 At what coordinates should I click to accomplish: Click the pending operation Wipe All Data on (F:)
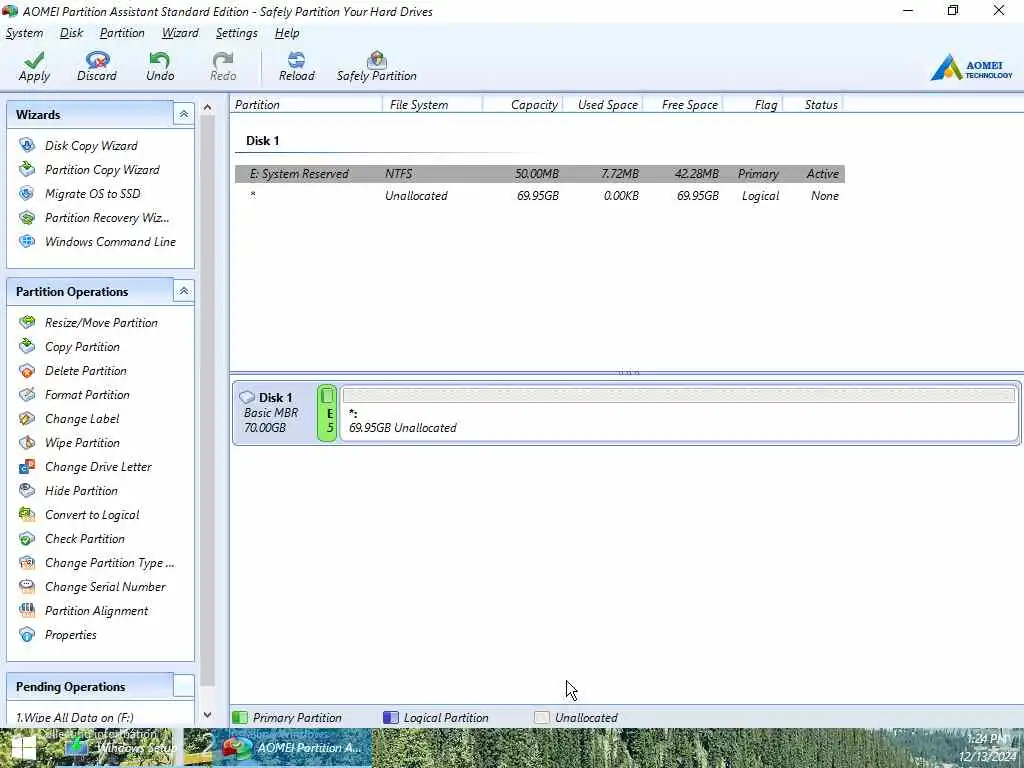tap(75, 717)
